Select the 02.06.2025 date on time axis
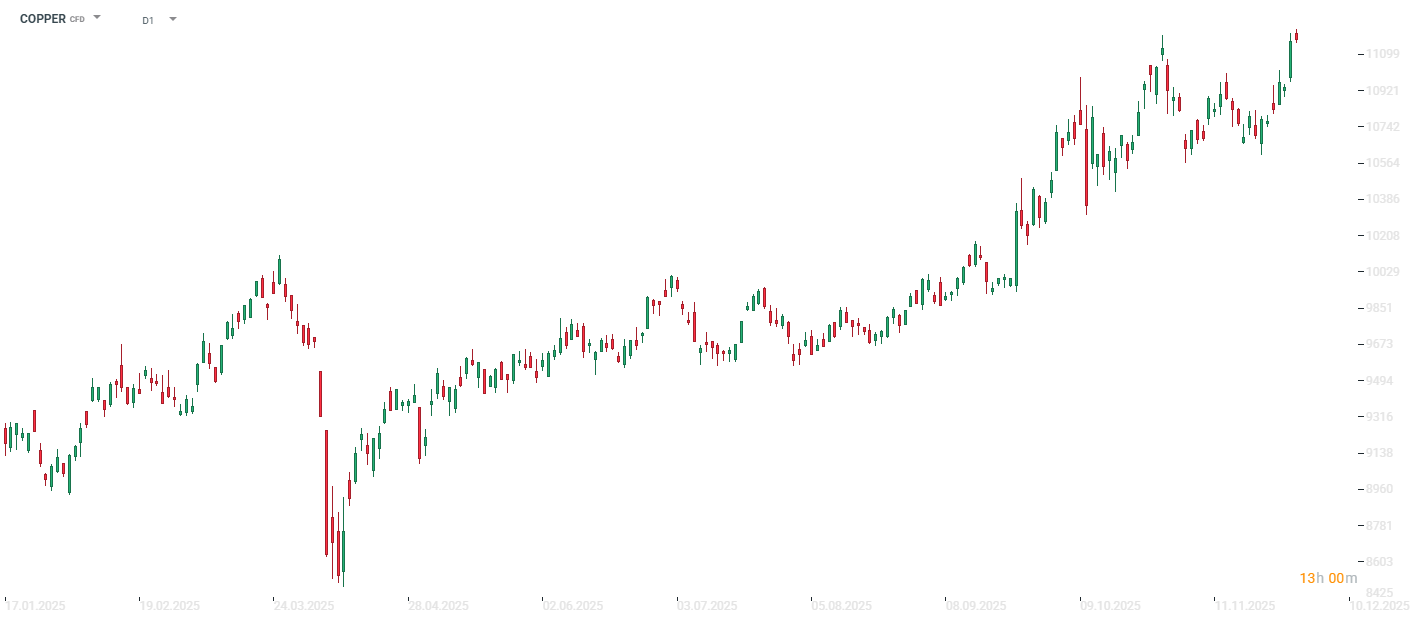Screen dimensions: 1426x623 573,606
